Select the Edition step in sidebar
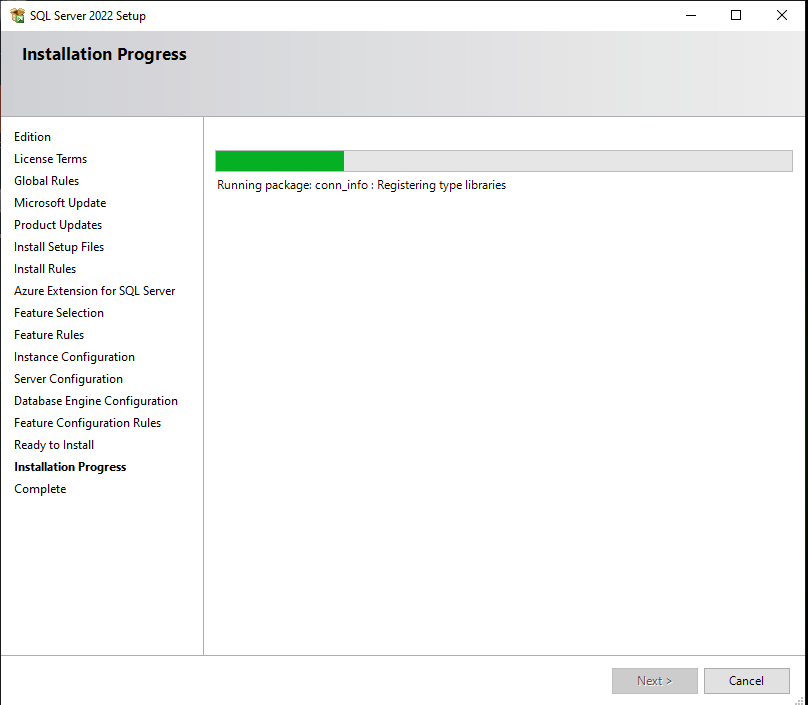Image resolution: width=808 pixels, height=705 pixels. (32, 137)
